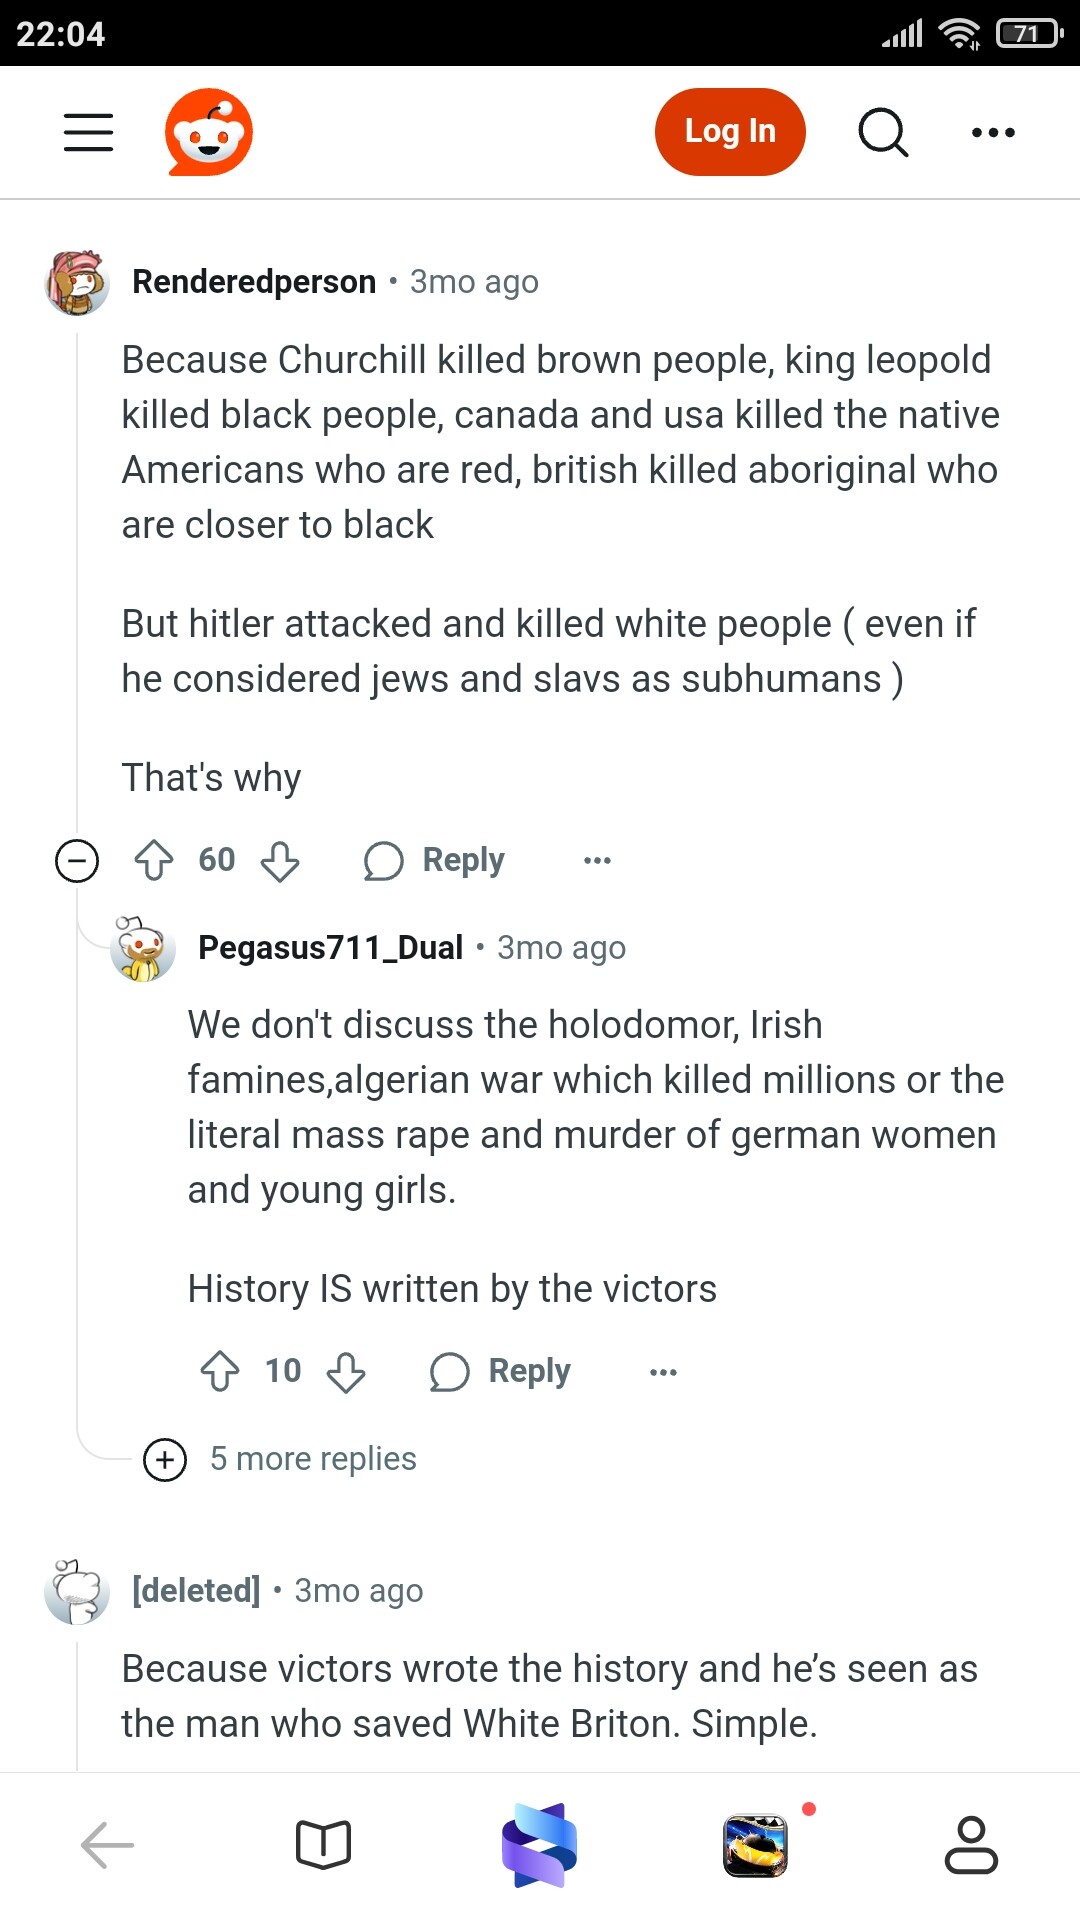
Task: Reply to Renderedperson's comment
Action: click(435, 860)
